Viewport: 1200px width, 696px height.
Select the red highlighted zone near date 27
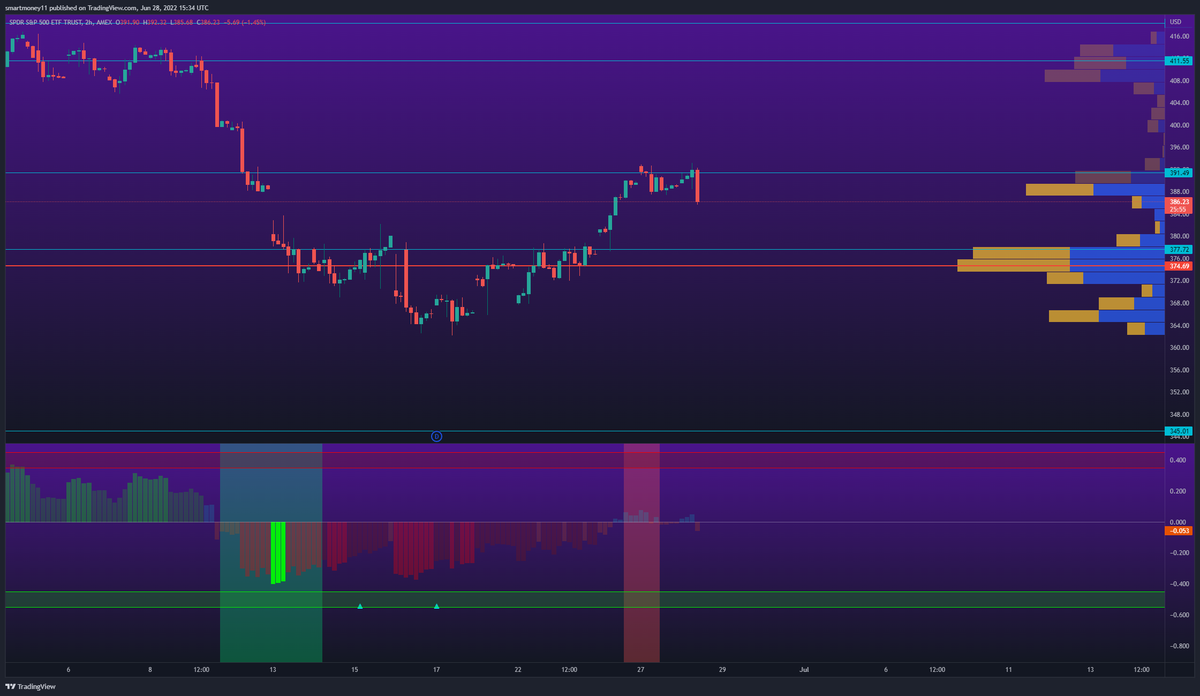click(x=641, y=553)
